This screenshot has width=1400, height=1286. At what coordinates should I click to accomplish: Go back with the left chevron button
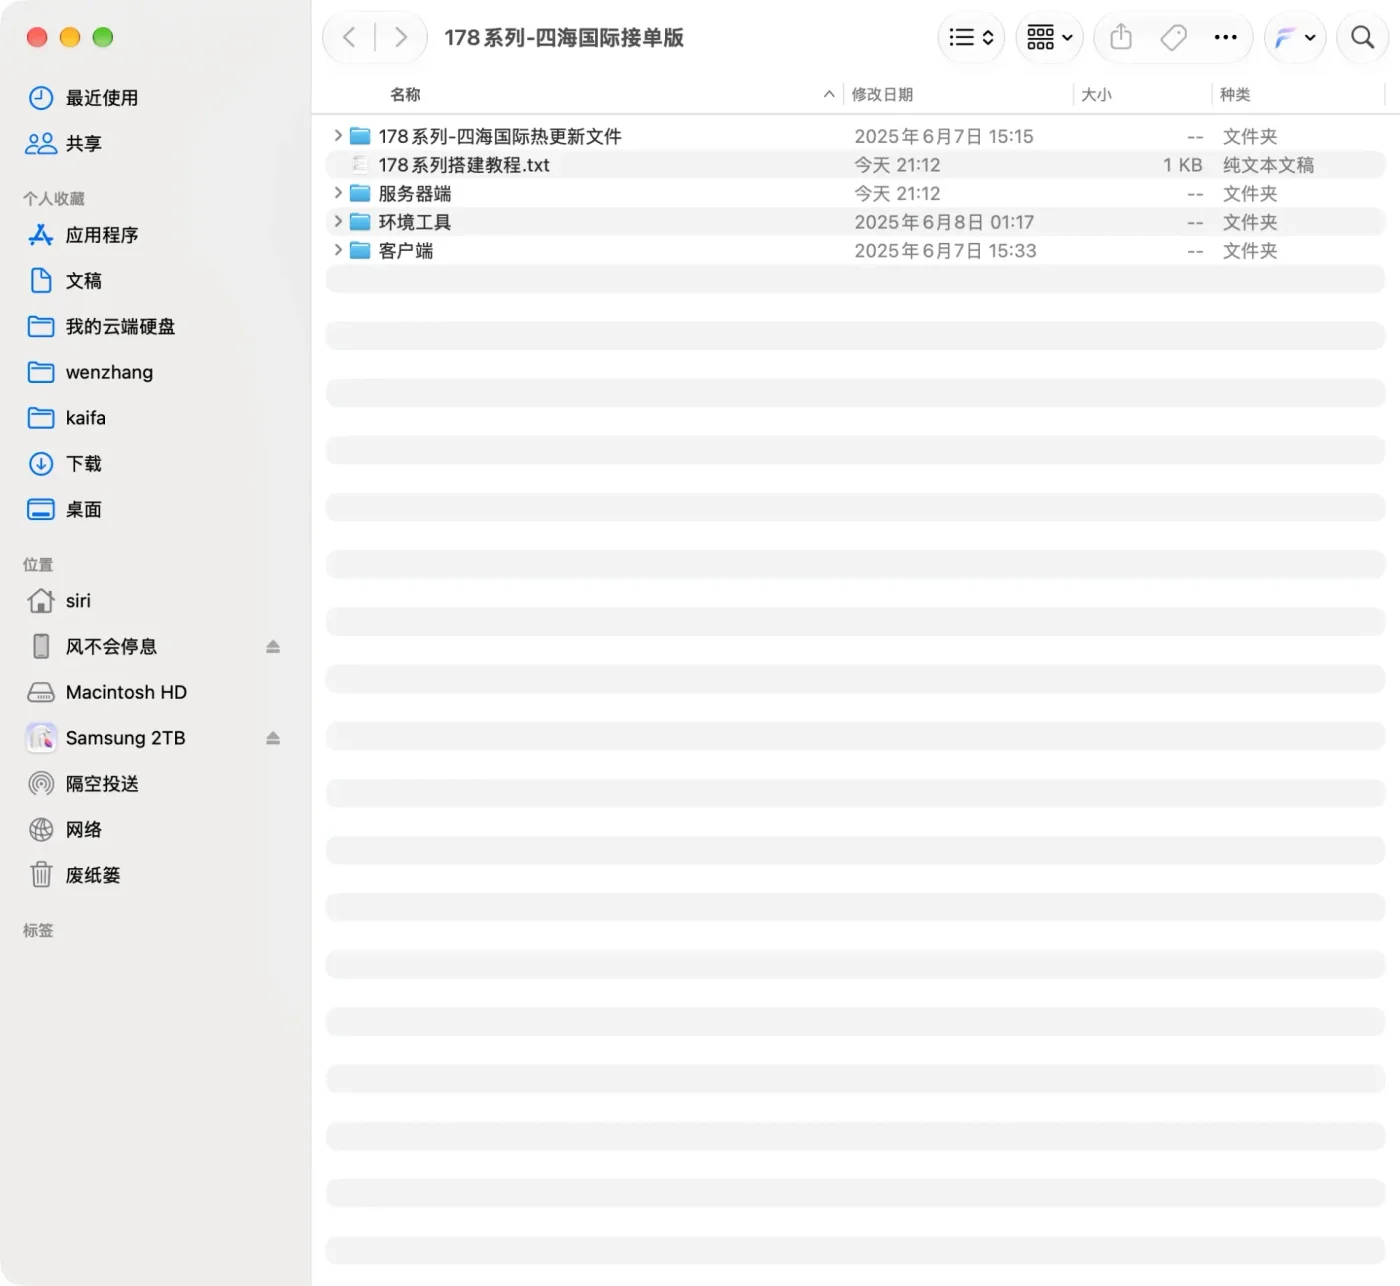(349, 38)
